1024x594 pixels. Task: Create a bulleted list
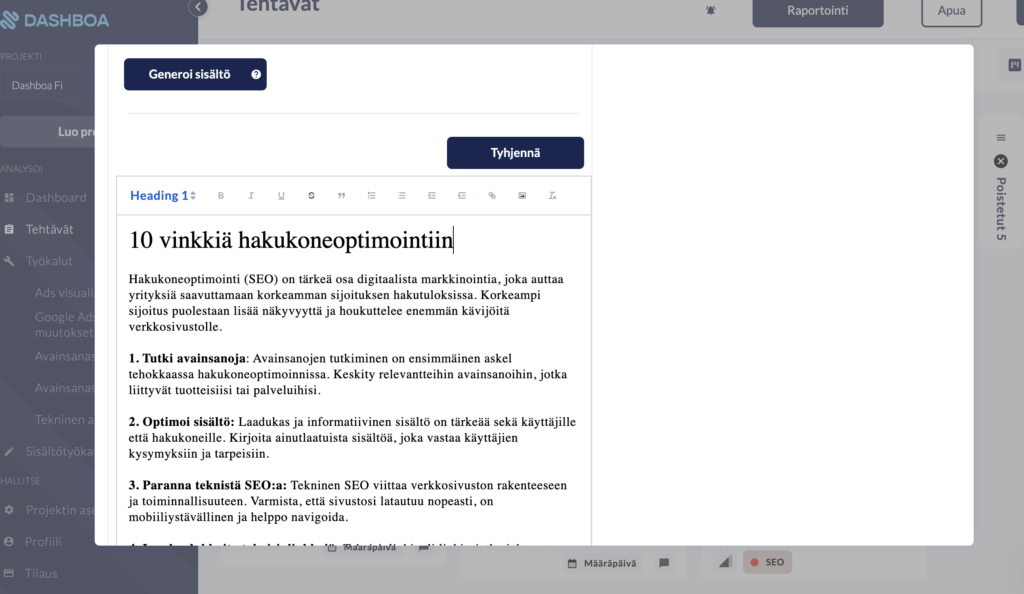pyautogui.click(x=402, y=195)
